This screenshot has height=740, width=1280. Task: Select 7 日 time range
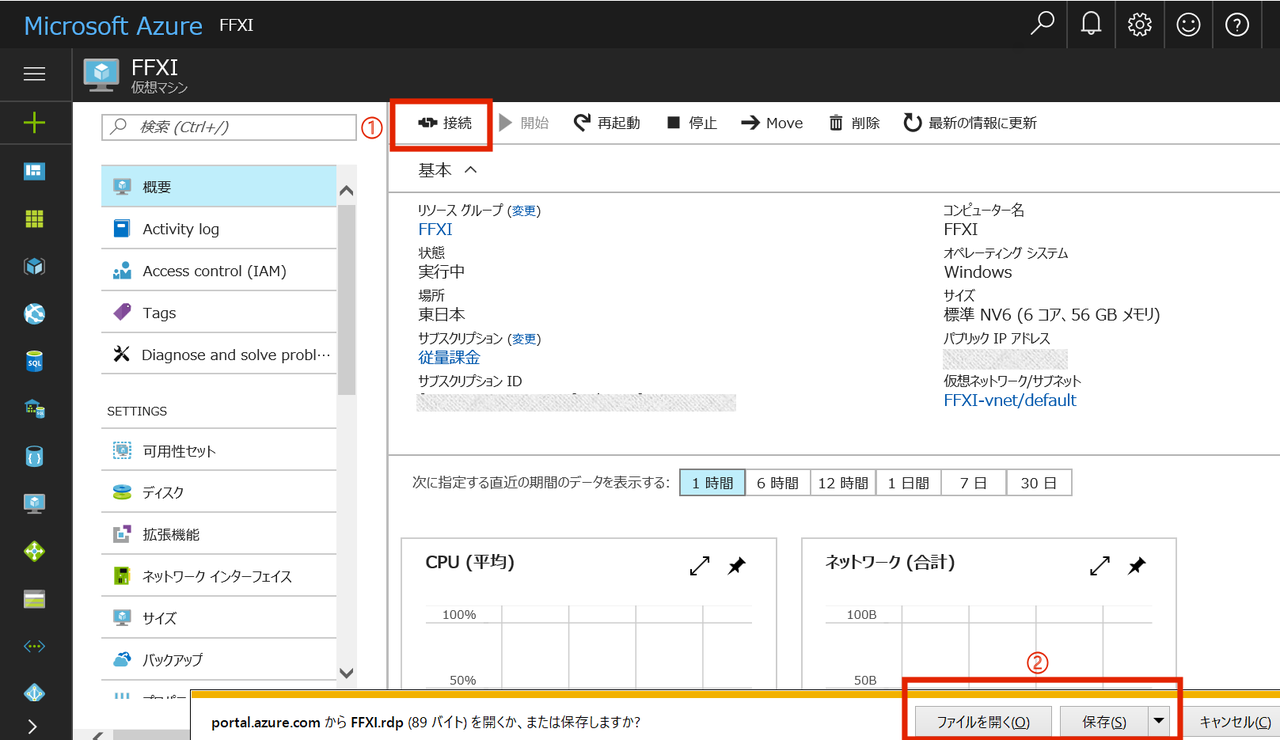[x=973, y=483]
